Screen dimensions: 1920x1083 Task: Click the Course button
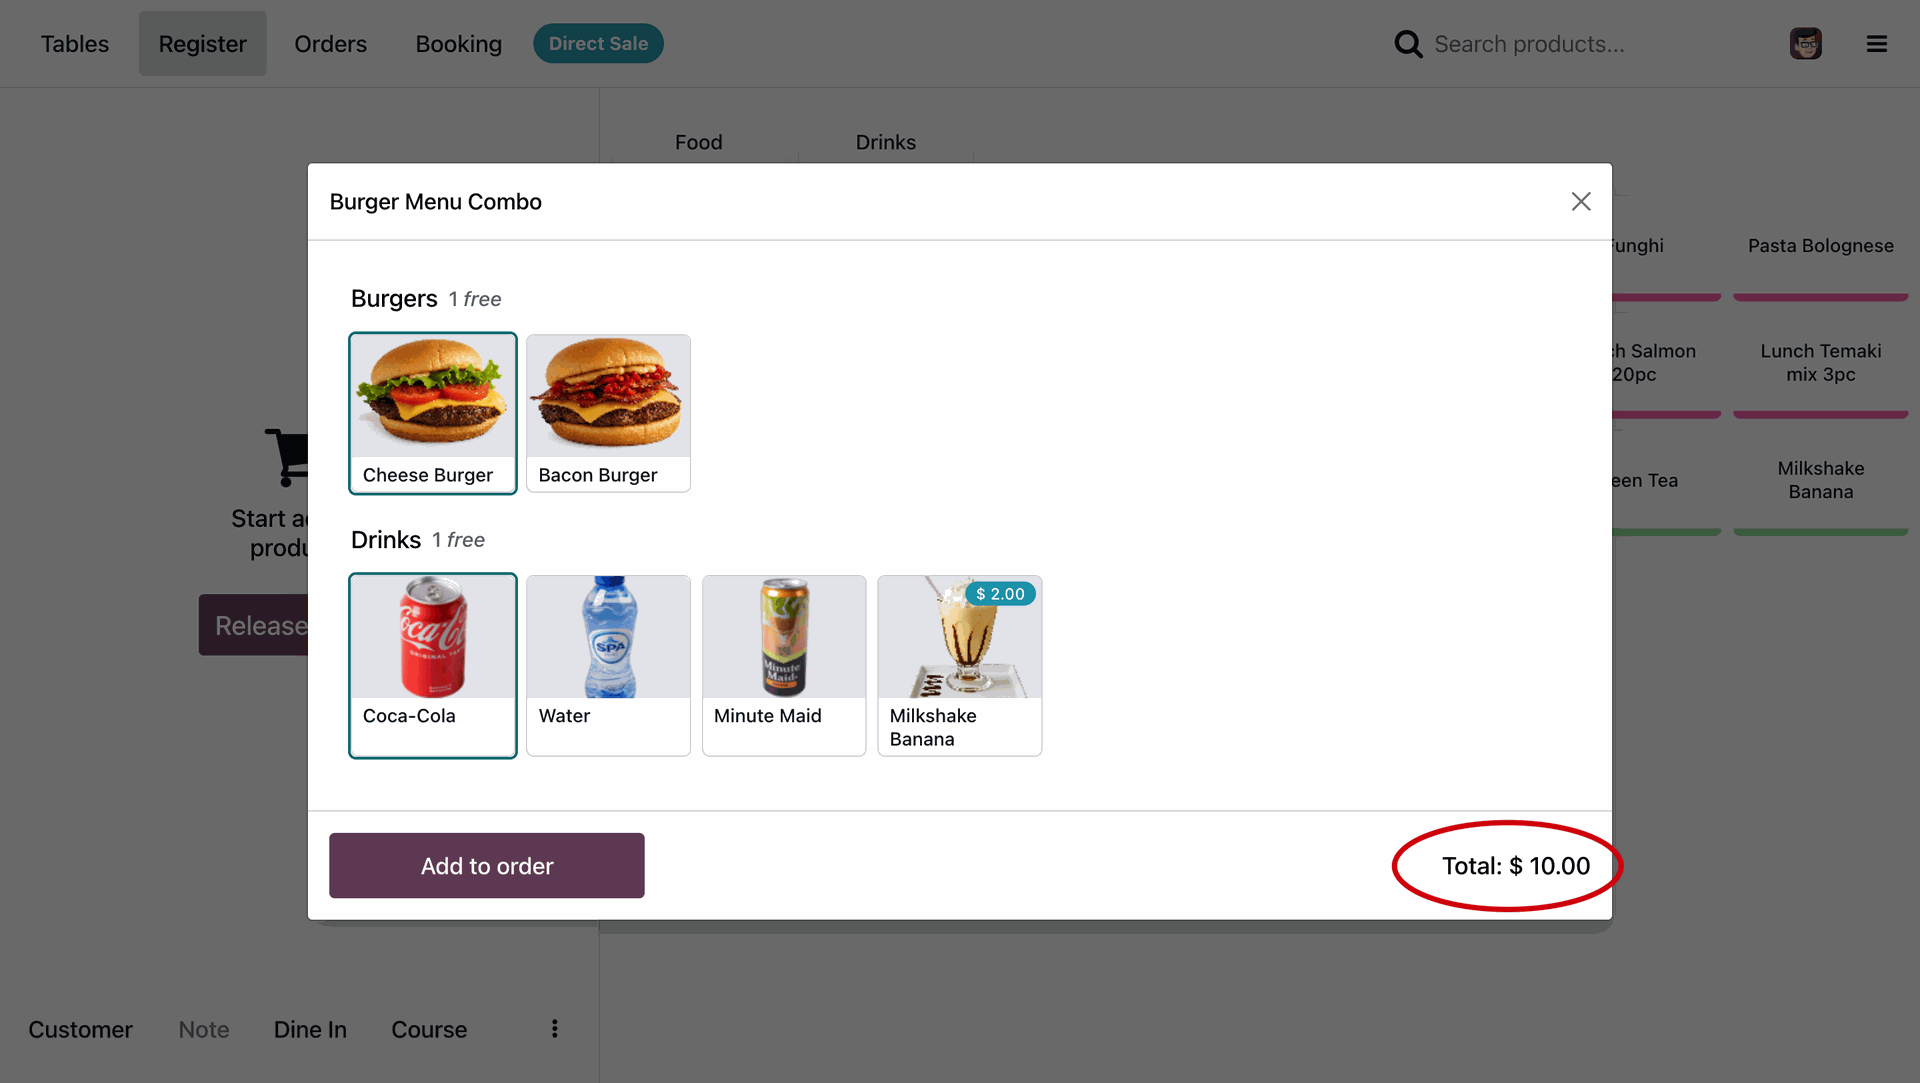coord(429,1029)
